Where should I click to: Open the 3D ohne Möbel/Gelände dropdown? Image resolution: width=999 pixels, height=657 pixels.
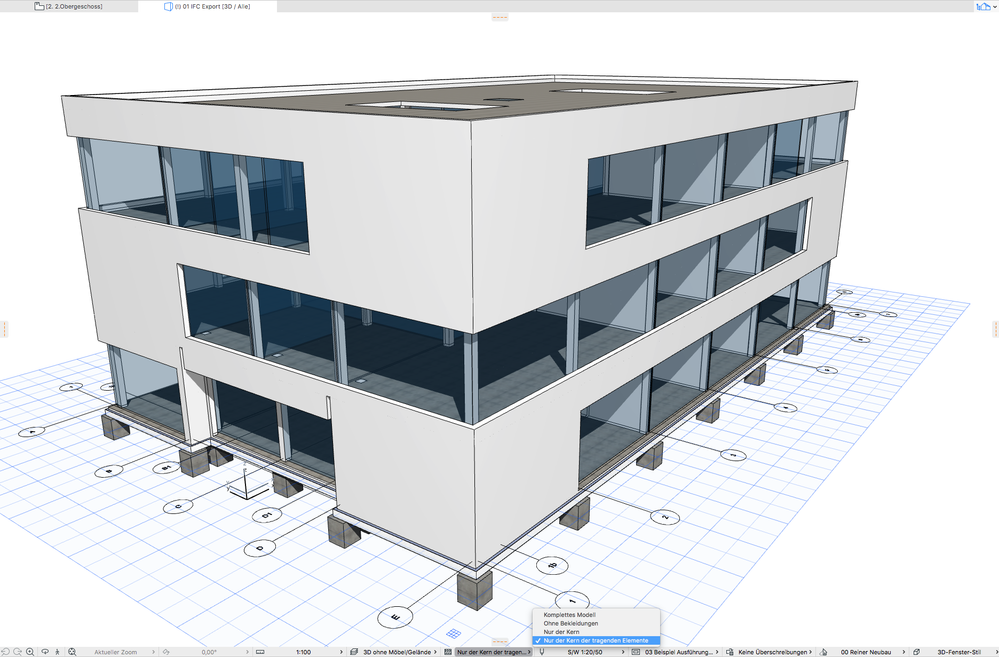(x=400, y=652)
